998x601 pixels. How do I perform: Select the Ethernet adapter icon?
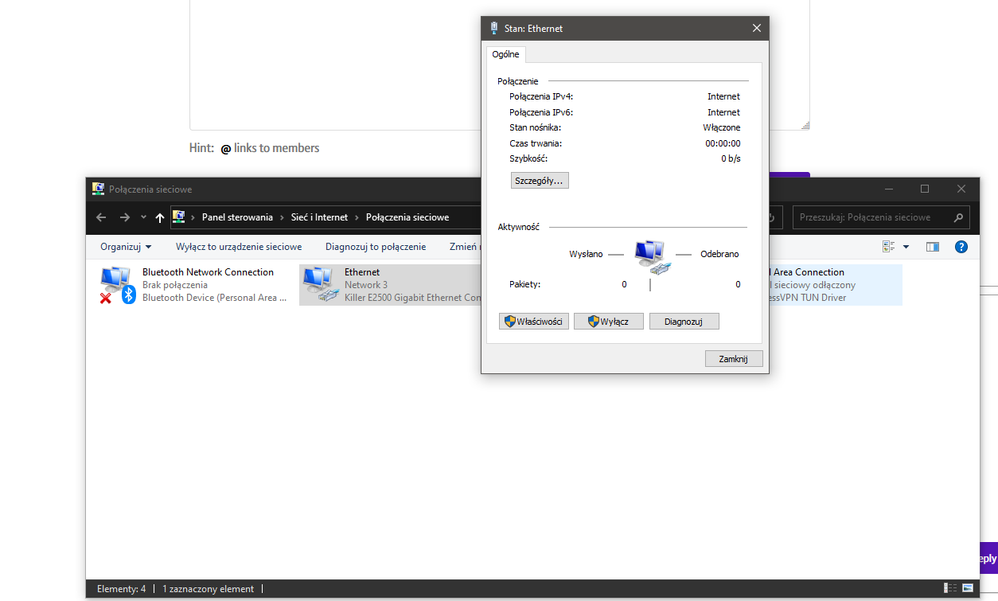tap(320, 285)
